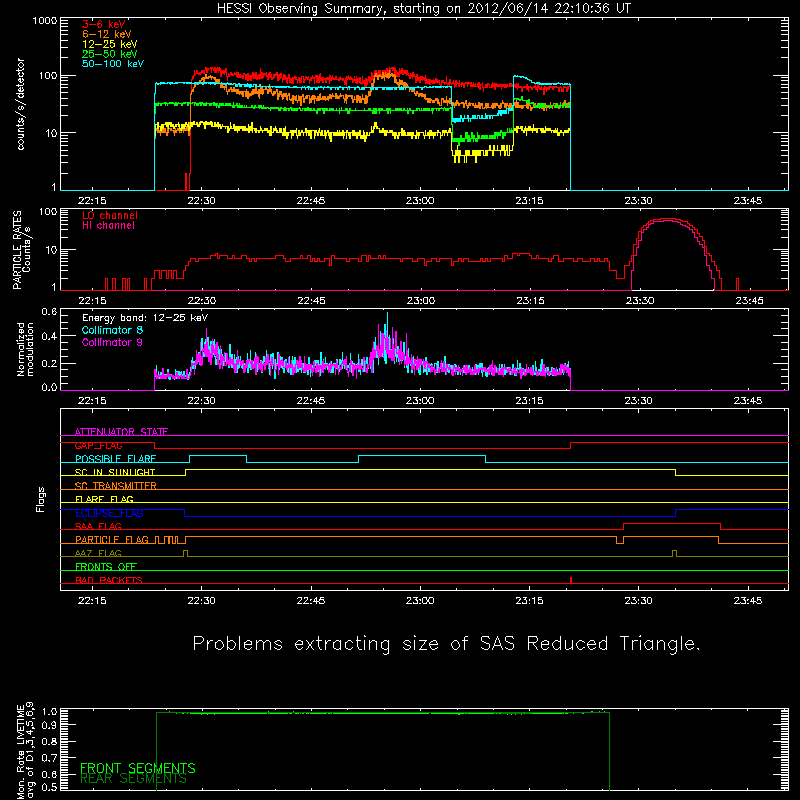This screenshot has height=800, width=800.
Task: Click the FRONT SEGMENTS legend label
Action: [x=138, y=768]
